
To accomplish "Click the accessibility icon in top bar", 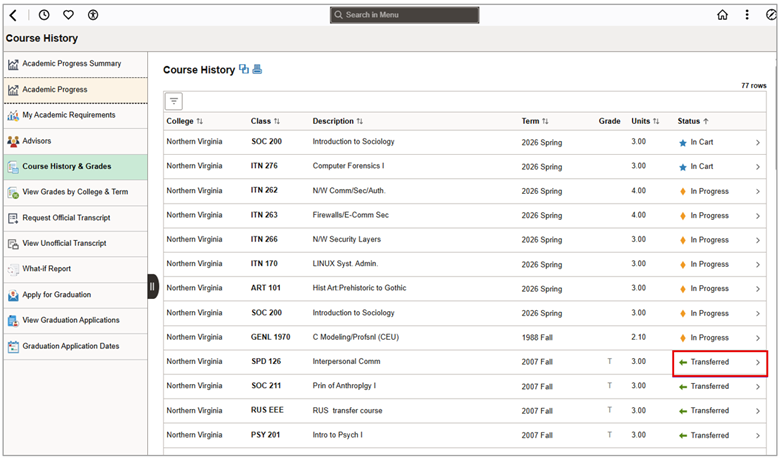I will [93, 15].
